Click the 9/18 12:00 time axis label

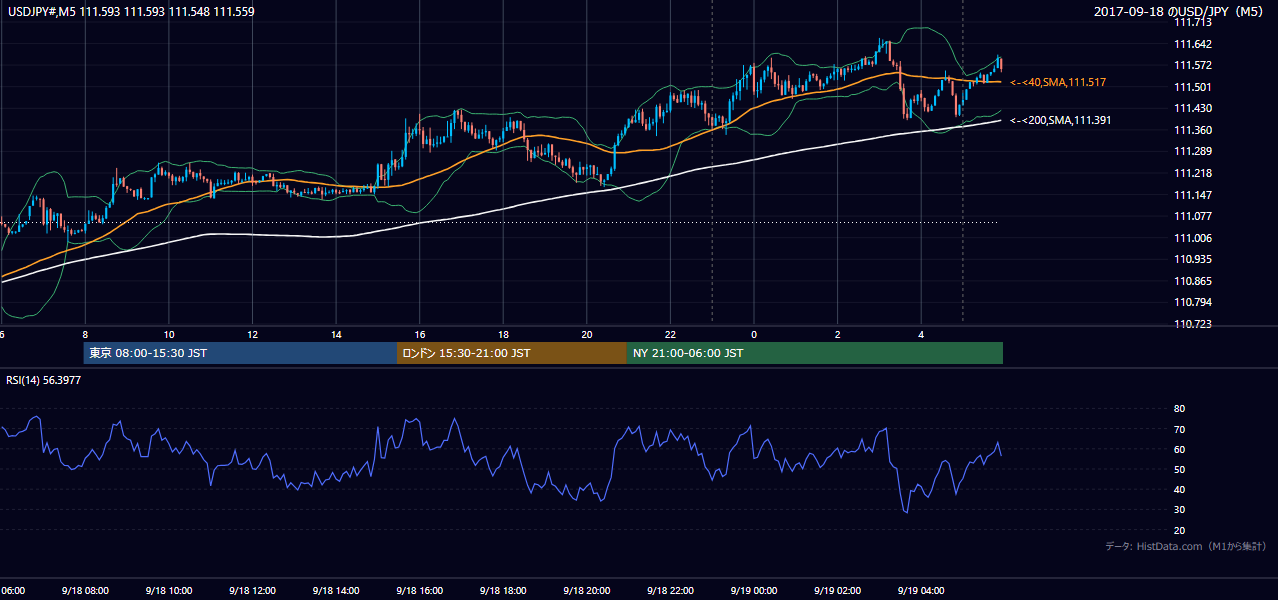(x=251, y=591)
